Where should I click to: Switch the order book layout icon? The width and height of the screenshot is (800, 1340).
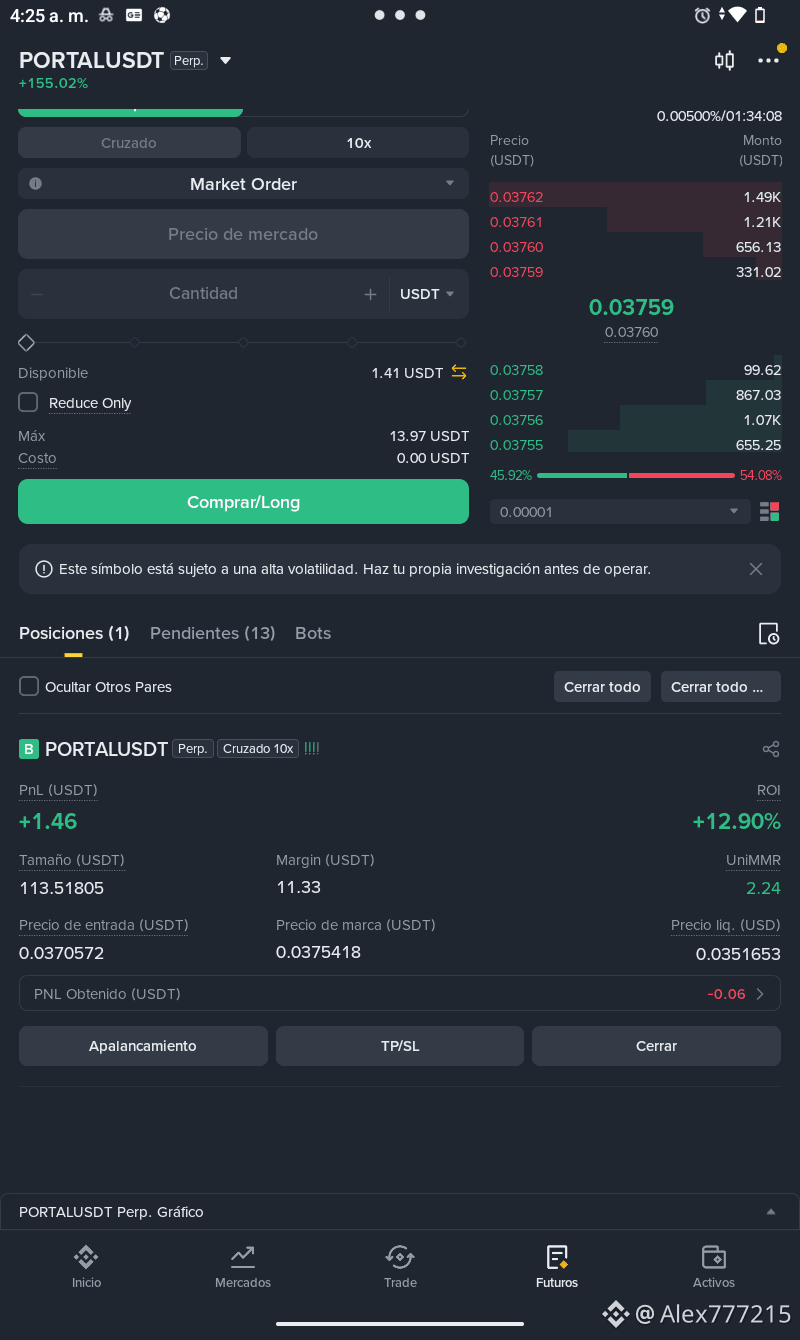pos(769,512)
